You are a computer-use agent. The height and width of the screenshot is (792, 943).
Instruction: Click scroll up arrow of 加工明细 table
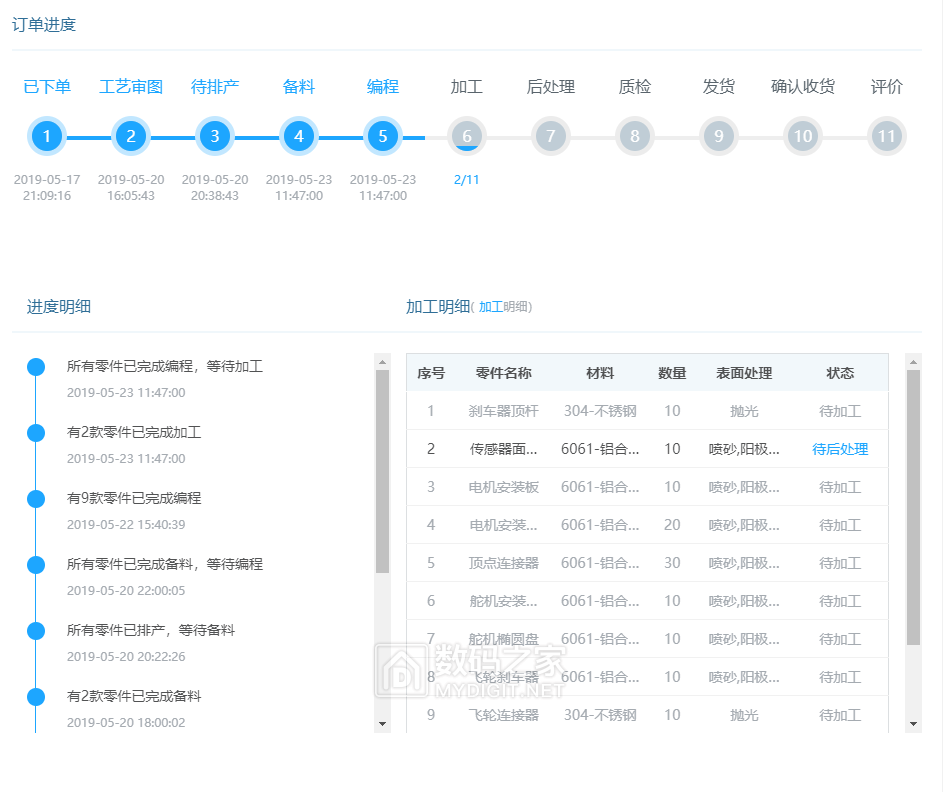pyautogui.click(x=913, y=361)
